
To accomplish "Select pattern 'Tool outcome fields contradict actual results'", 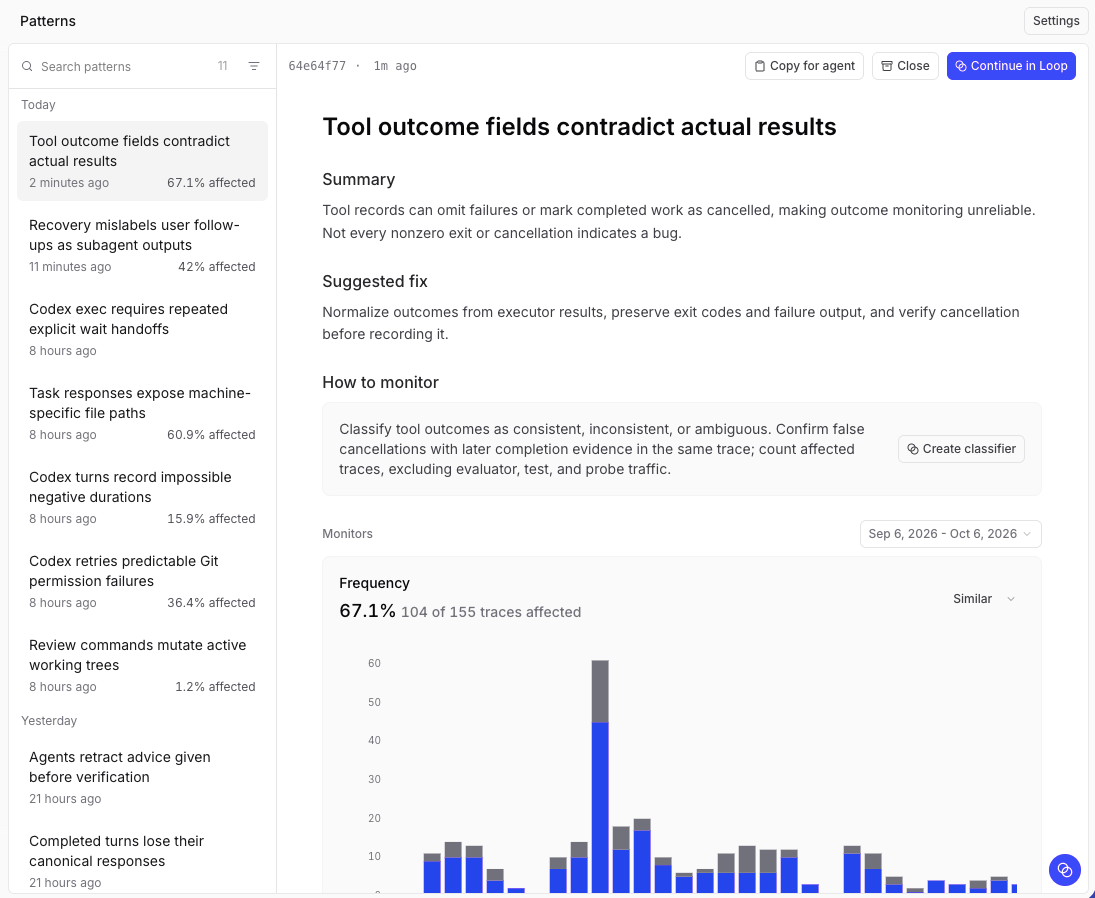I will click(142, 161).
